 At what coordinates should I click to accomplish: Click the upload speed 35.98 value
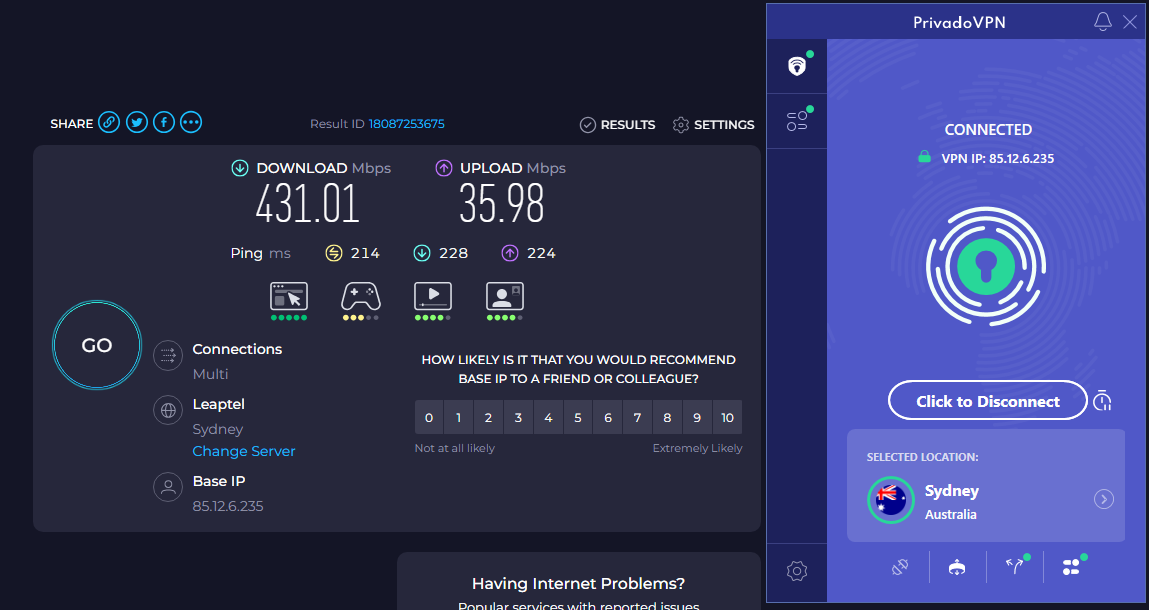(502, 203)
